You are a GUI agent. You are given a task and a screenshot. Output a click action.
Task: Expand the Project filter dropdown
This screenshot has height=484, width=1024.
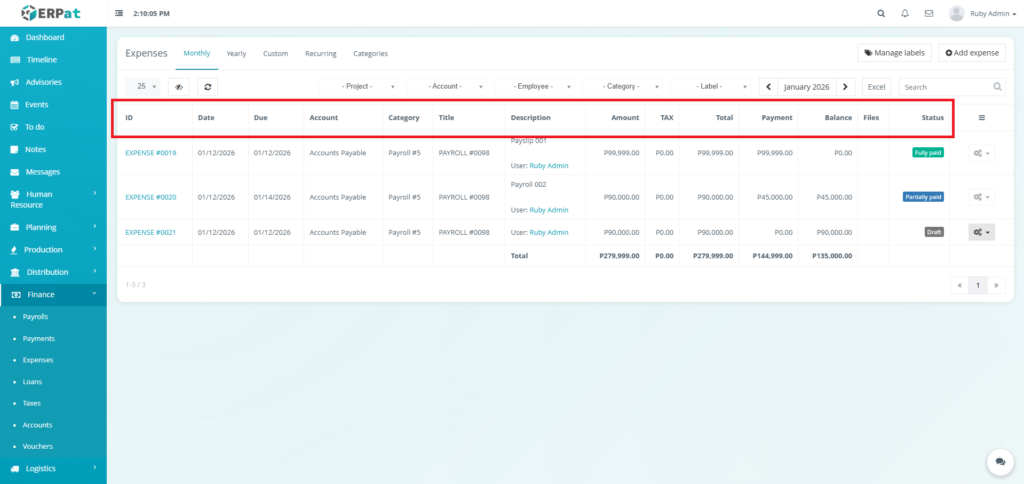[x=358, y=87]
